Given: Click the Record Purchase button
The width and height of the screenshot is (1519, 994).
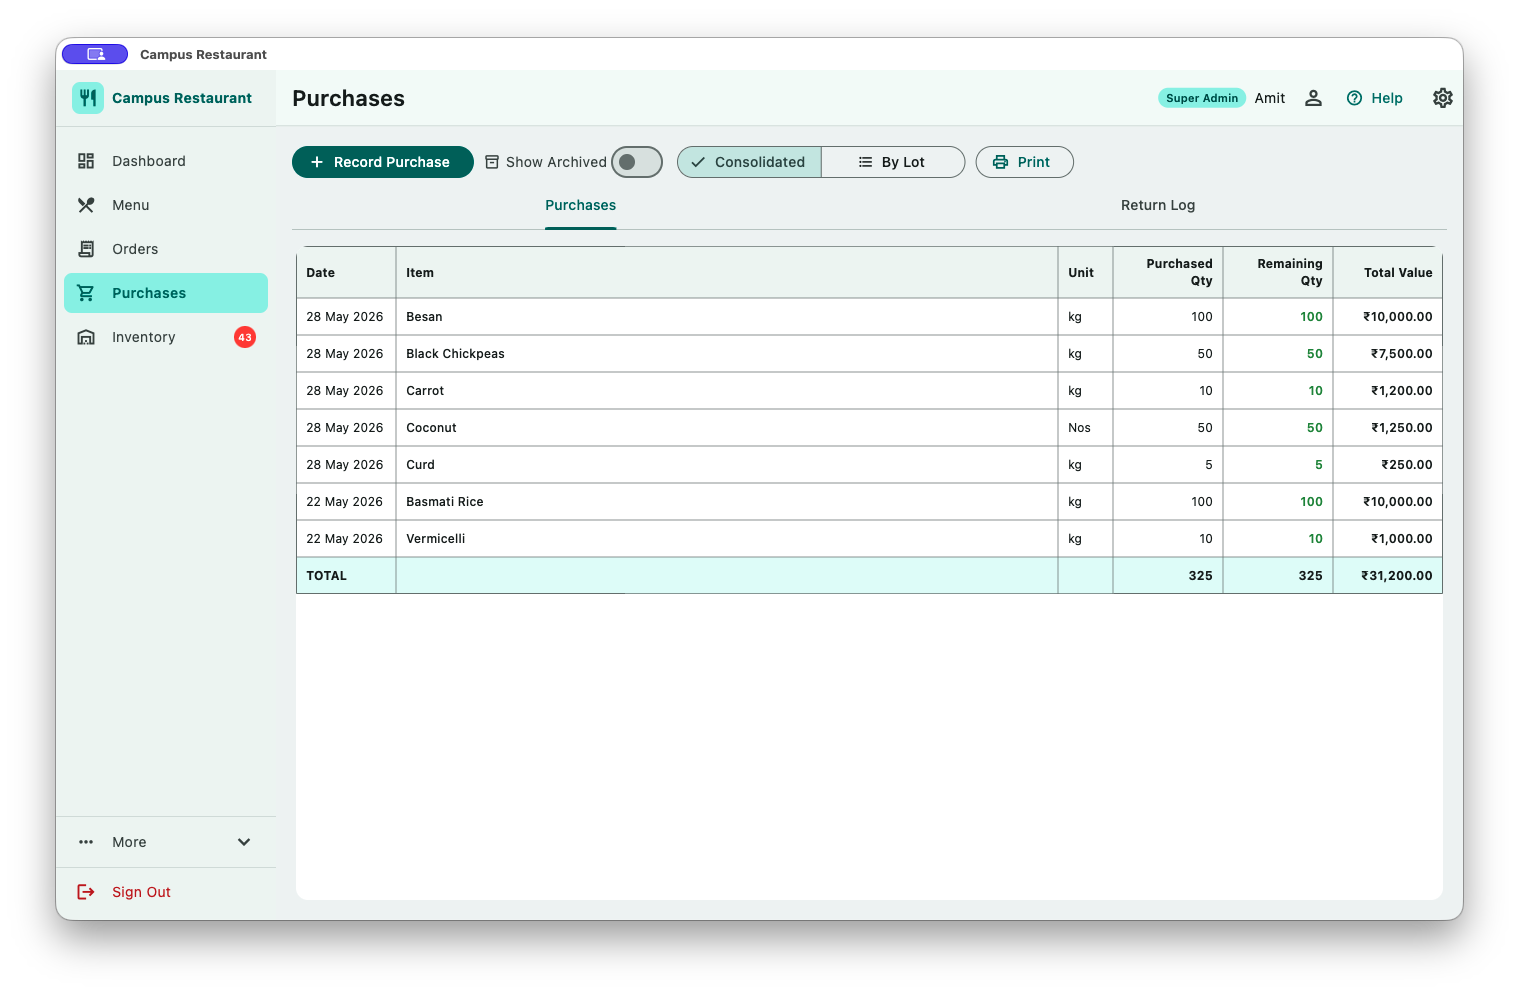Looking at the screenshot, I should pyautogui.click(x=383, y=162).
